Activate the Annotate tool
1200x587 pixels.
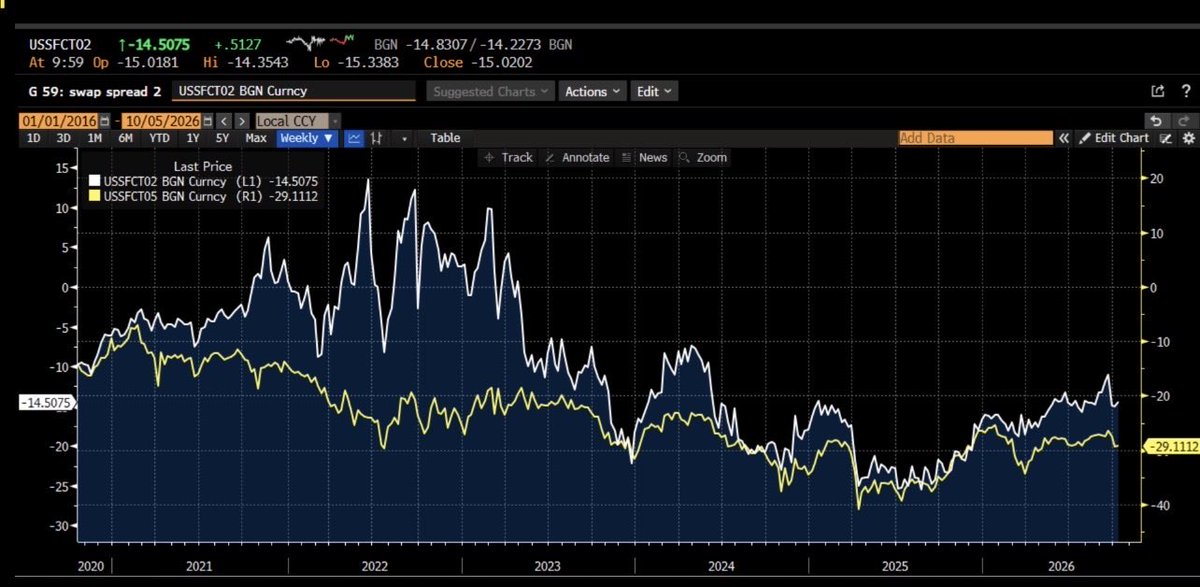[x=577, y=157]
